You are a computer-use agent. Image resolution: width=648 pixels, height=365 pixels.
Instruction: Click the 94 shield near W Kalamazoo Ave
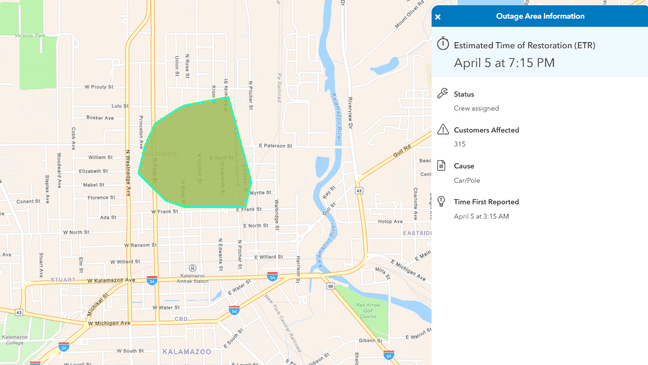pos(152,280)
